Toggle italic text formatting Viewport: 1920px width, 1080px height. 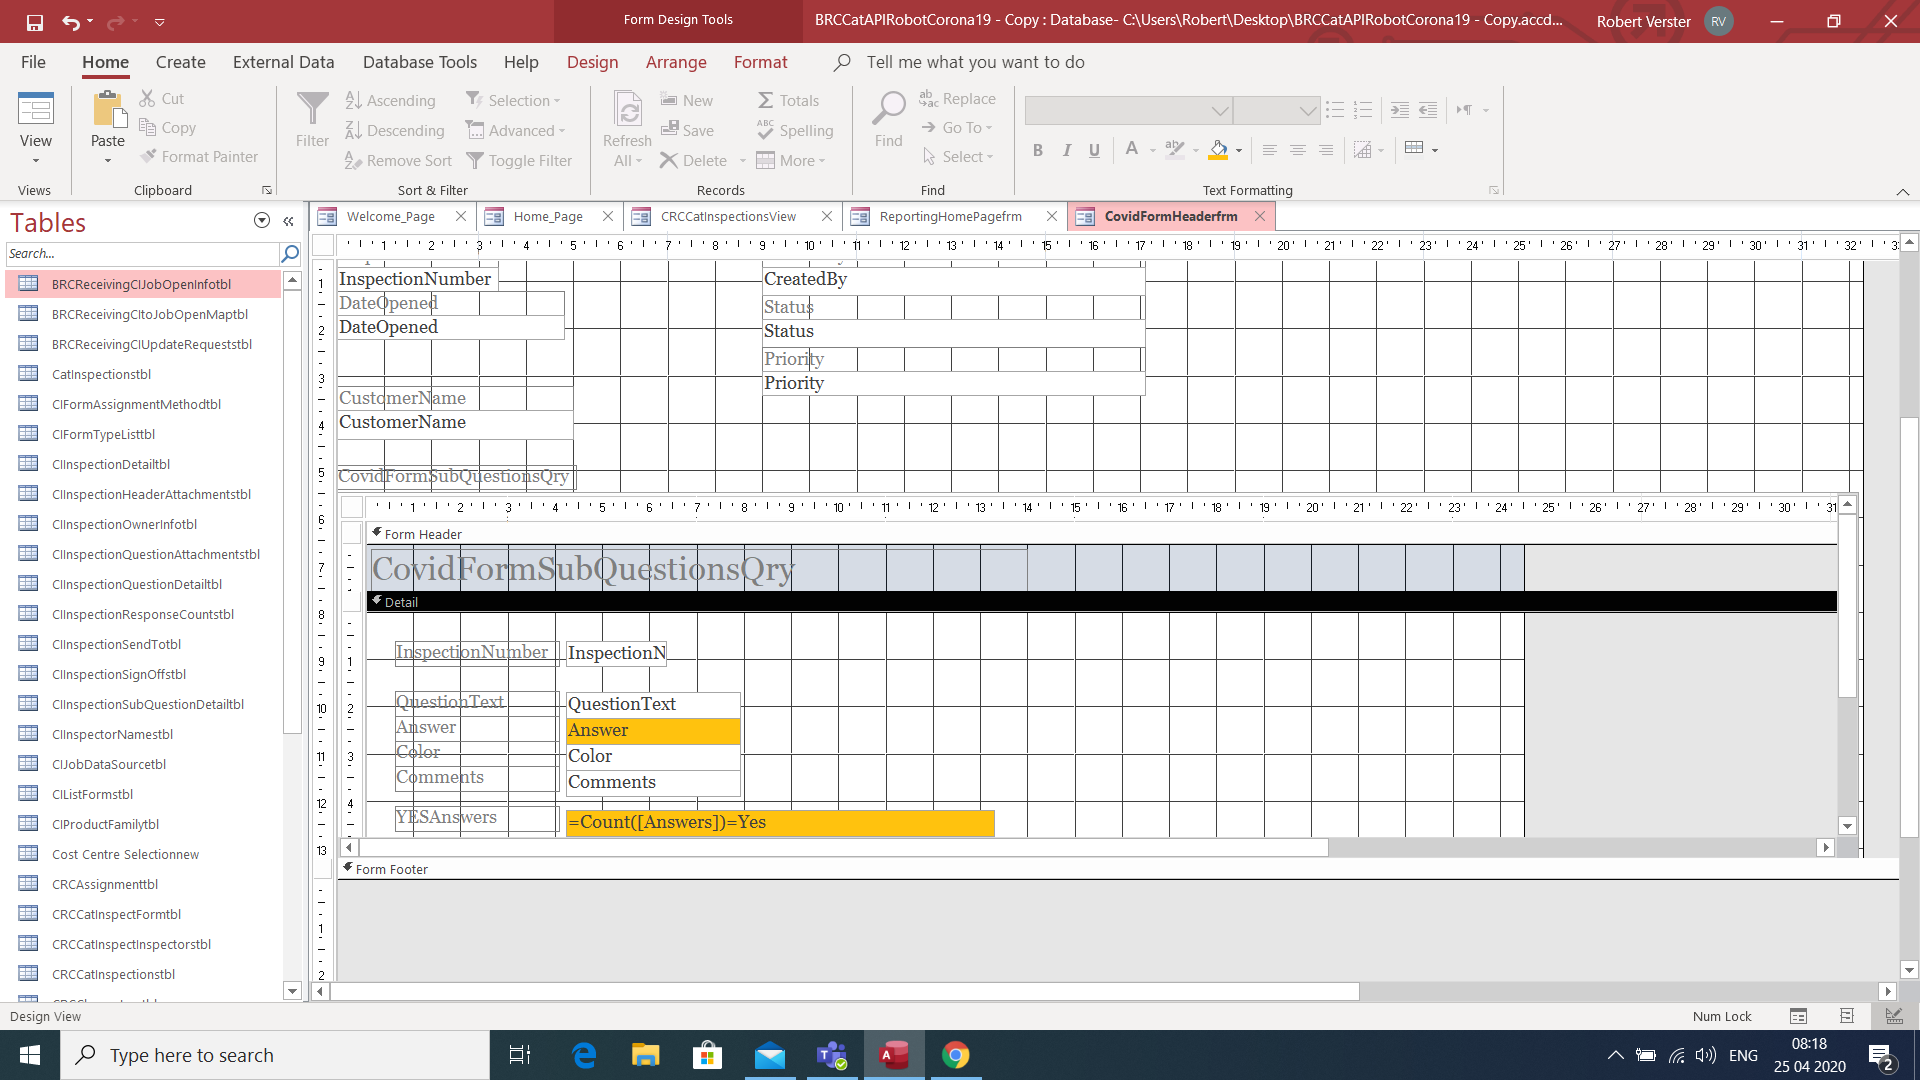1066,150
